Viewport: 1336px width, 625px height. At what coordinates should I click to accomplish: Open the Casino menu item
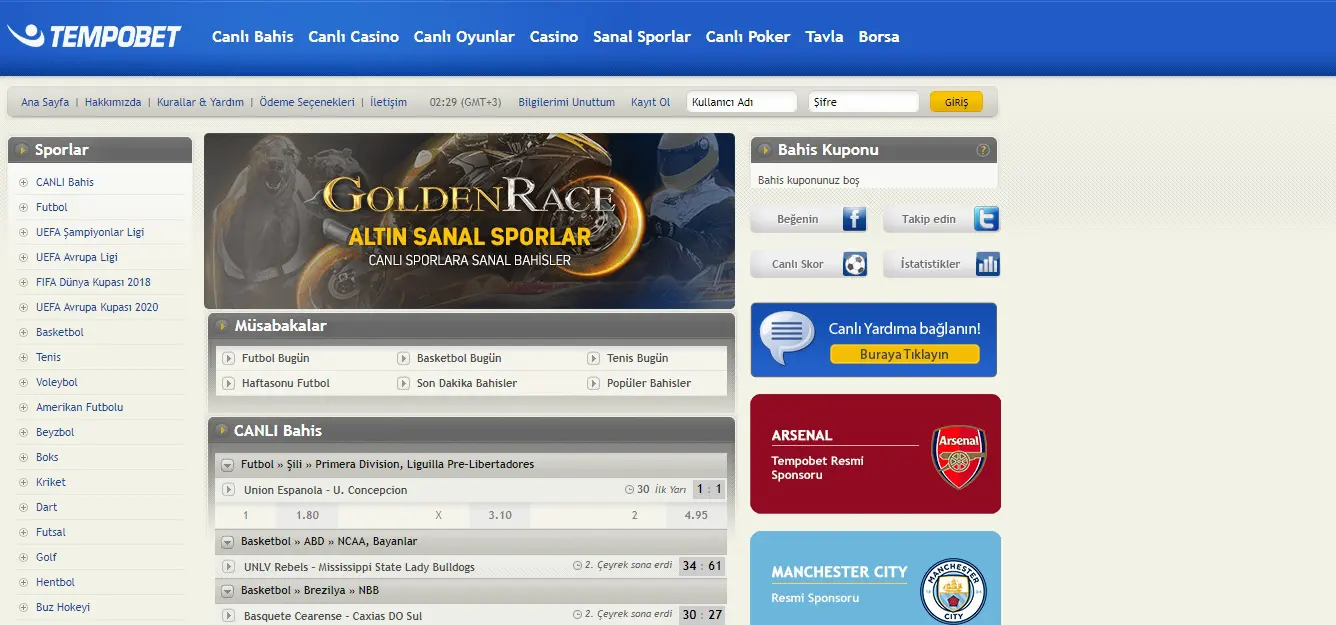coord(554,37)
